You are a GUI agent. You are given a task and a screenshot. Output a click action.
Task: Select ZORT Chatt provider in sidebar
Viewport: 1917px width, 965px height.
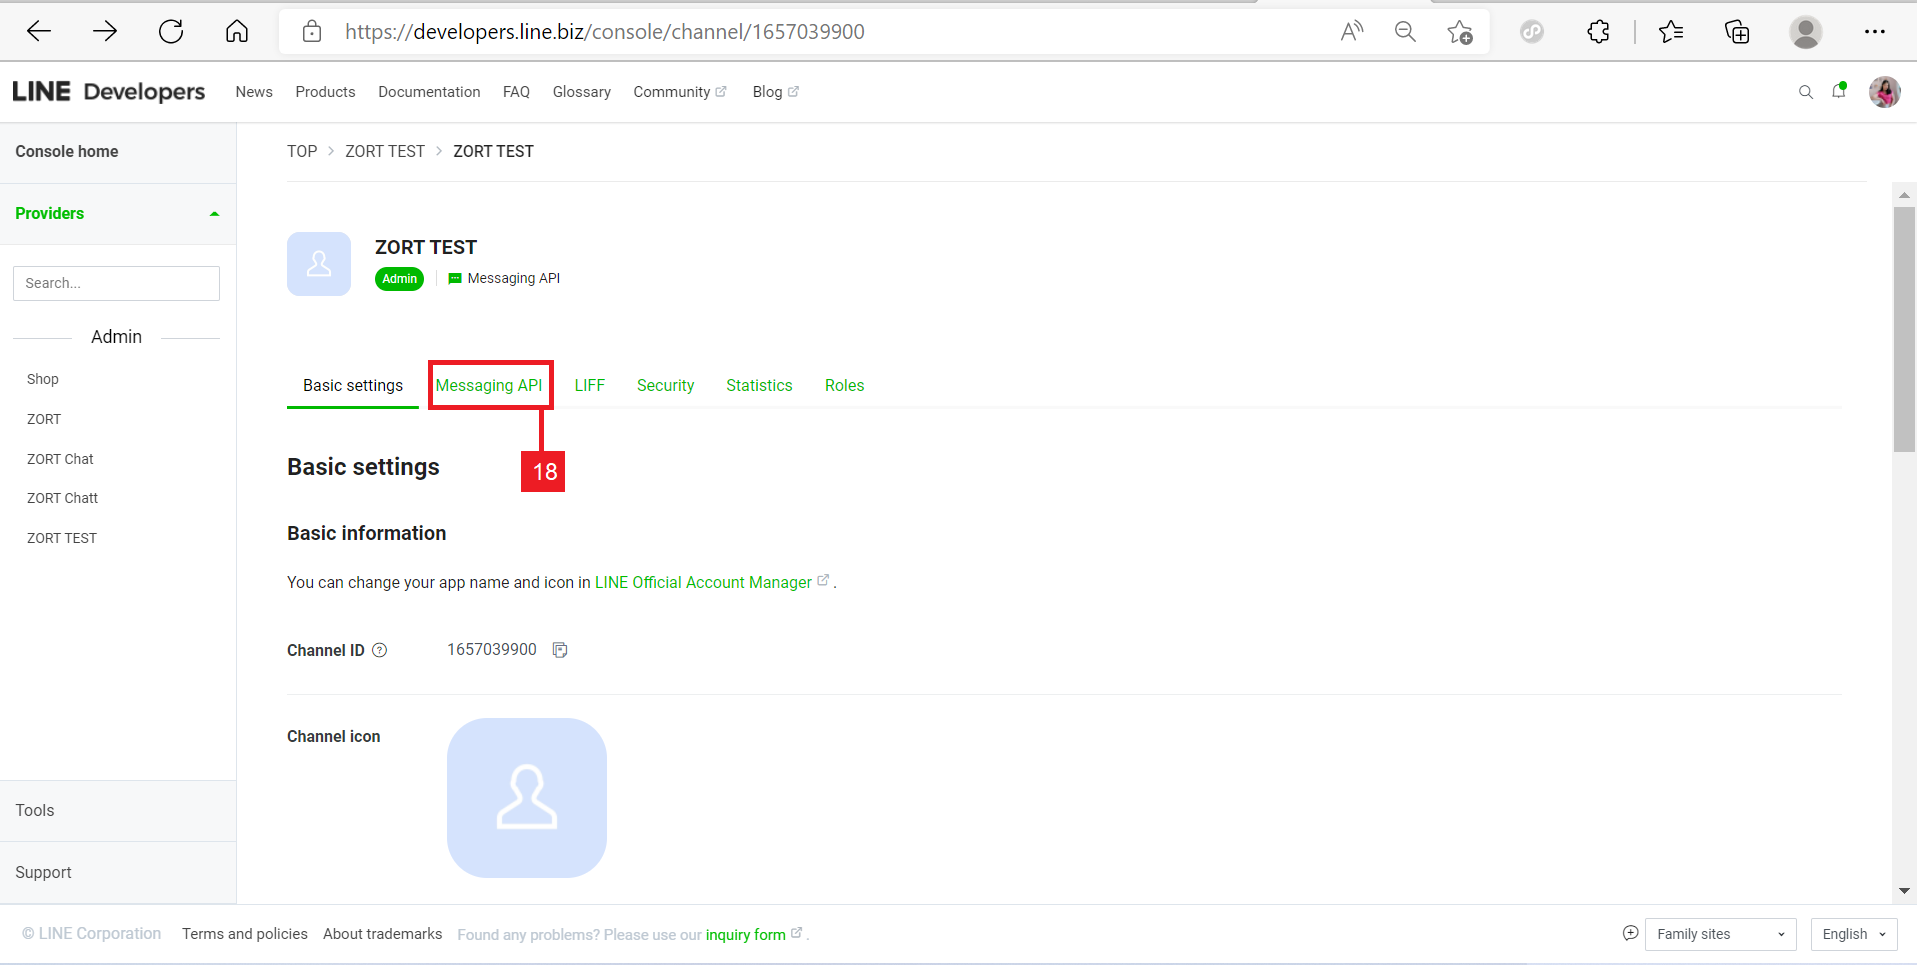pyautogui.click(x=62, y=498)
